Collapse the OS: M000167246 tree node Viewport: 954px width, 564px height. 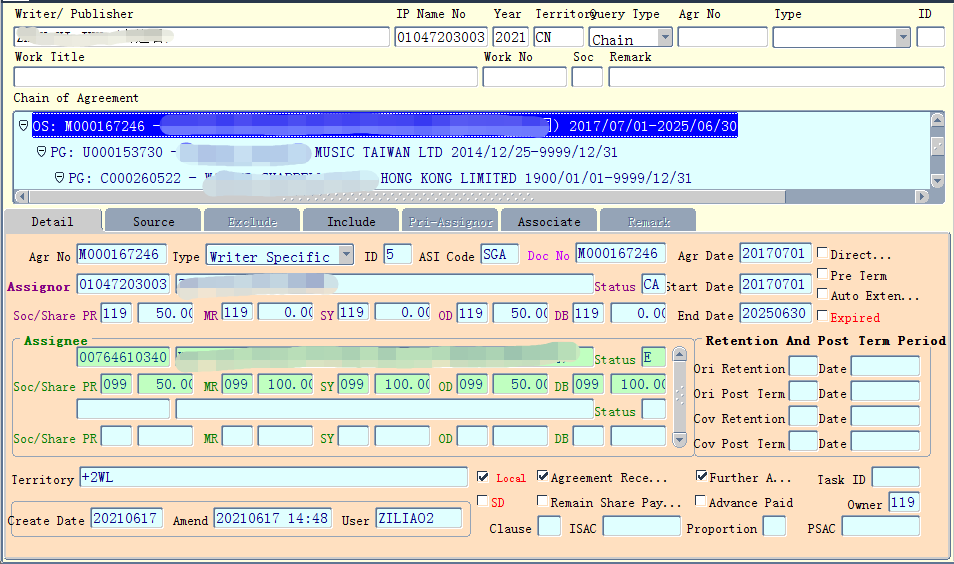tap(24, 125)
